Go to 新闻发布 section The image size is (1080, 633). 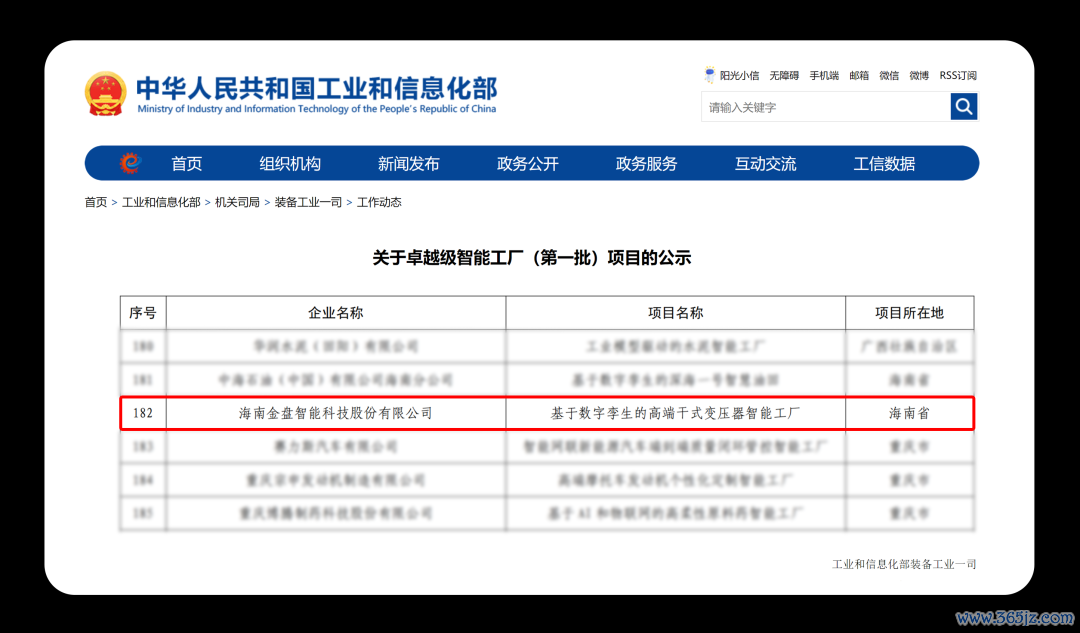(x=408, y=164)
